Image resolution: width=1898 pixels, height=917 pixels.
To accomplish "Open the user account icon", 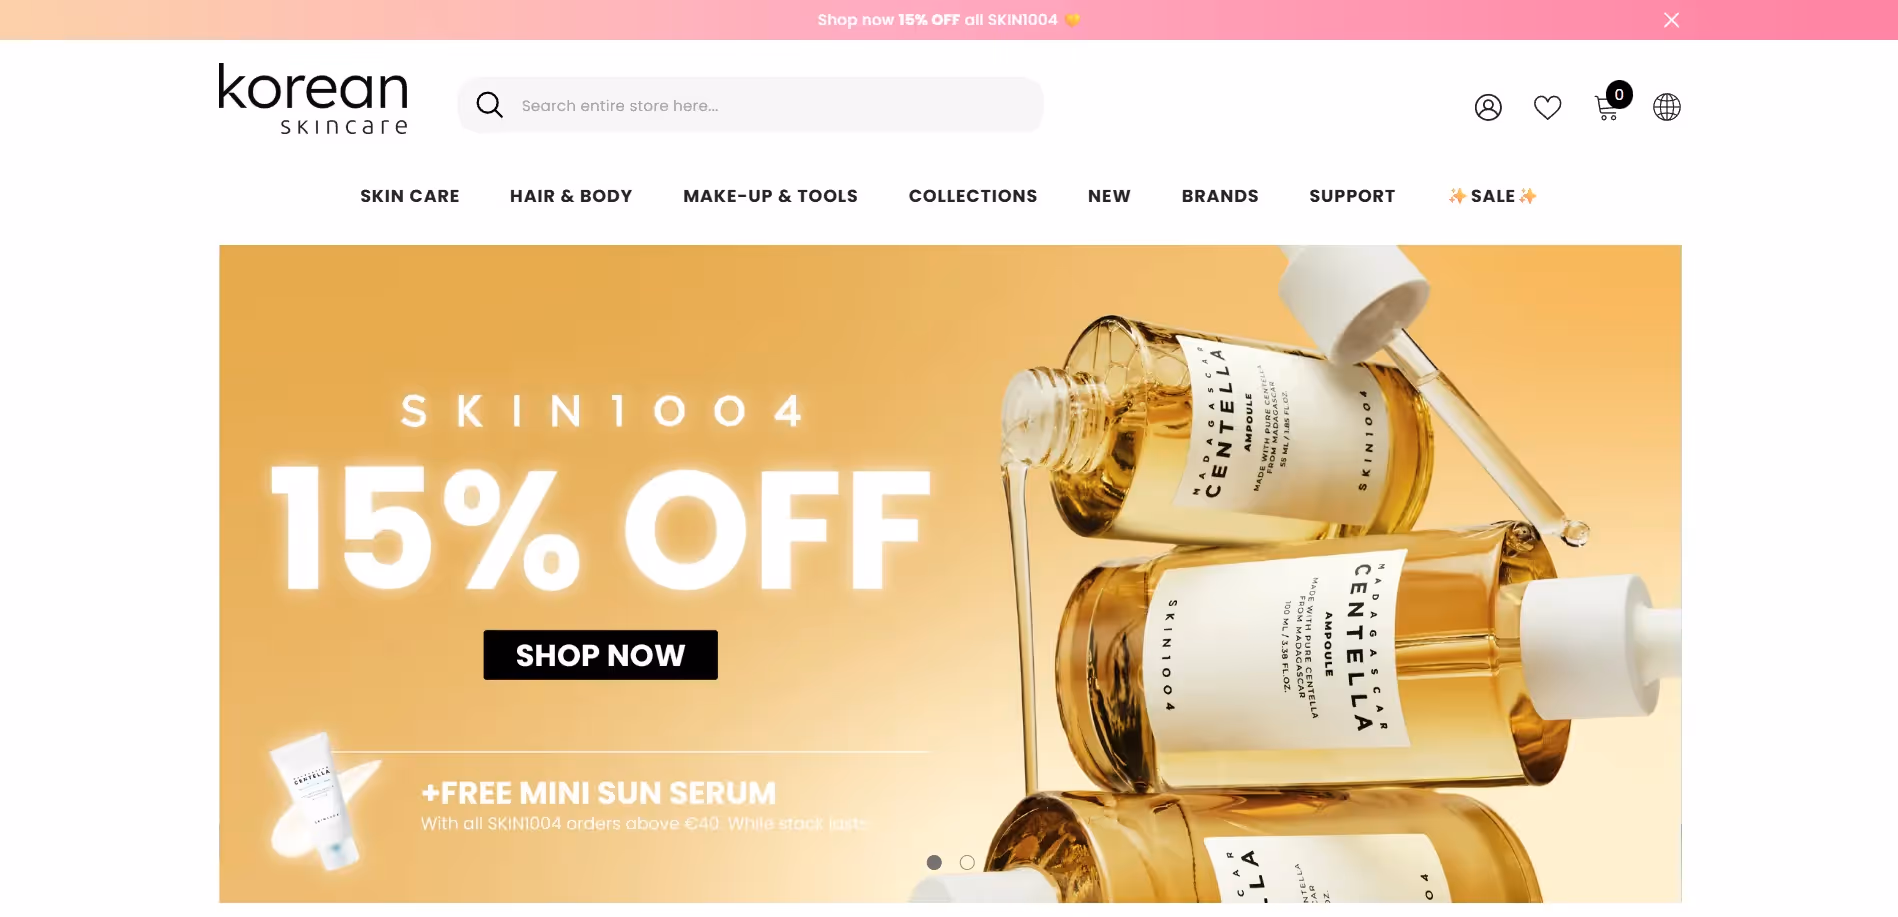I will click(x=1488, y=107).
